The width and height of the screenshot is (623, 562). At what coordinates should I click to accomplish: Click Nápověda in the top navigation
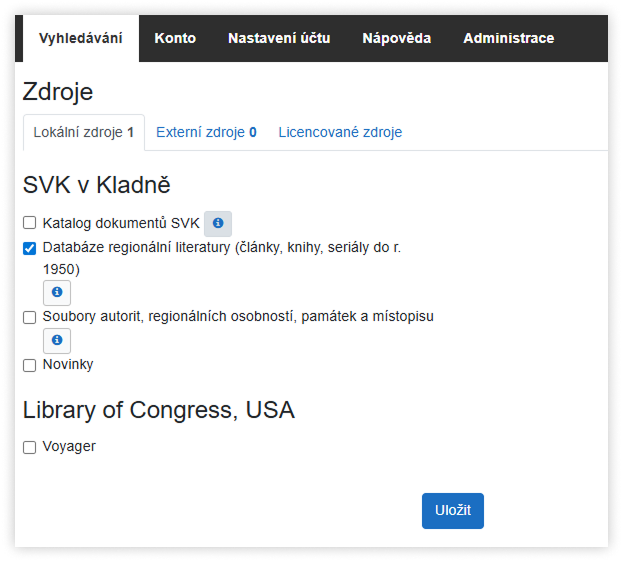click(x=396, y=39)
